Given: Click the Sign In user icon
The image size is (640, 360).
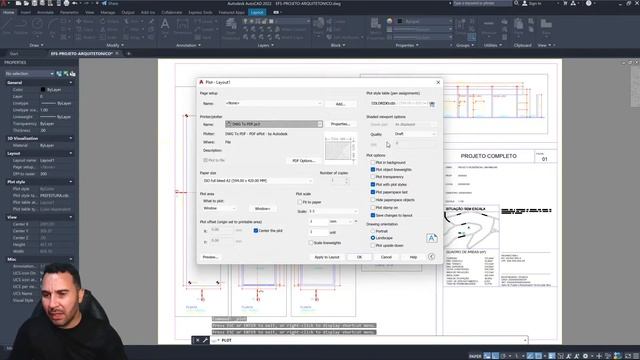Looking at the screenshot, I should tap(525, 3).
